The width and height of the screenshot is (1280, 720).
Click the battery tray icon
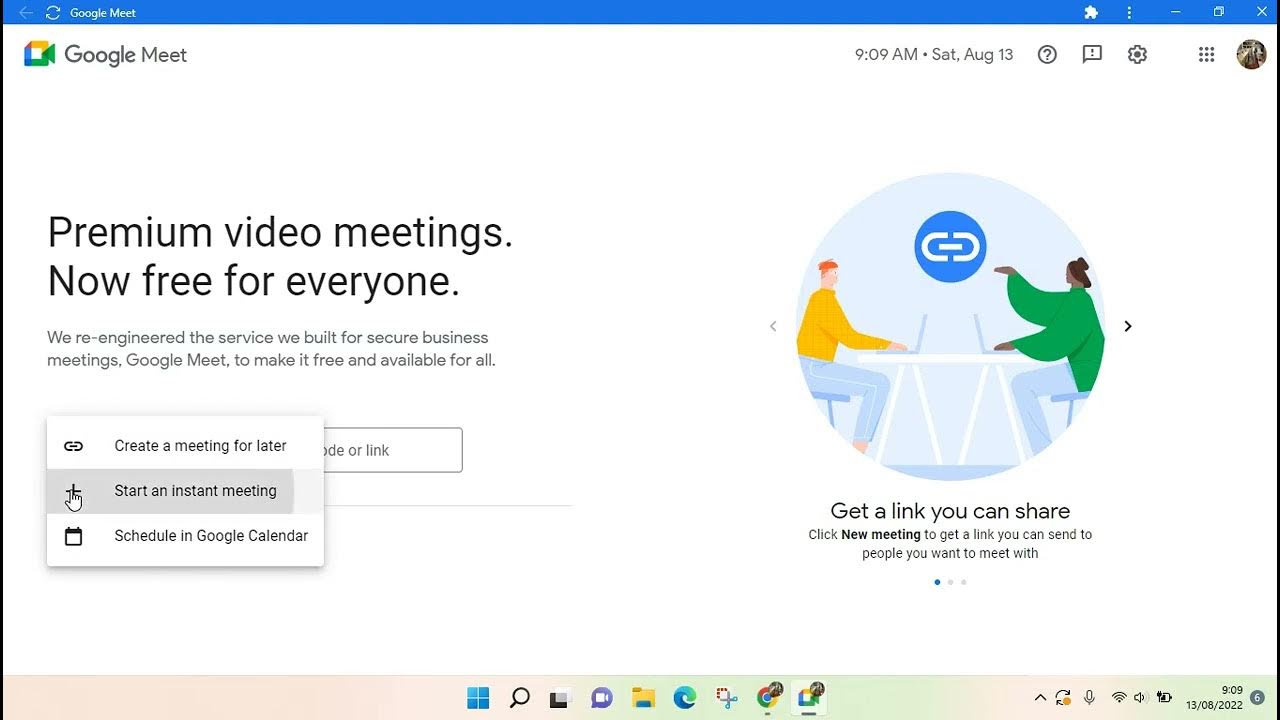[x=1164, y=698]
